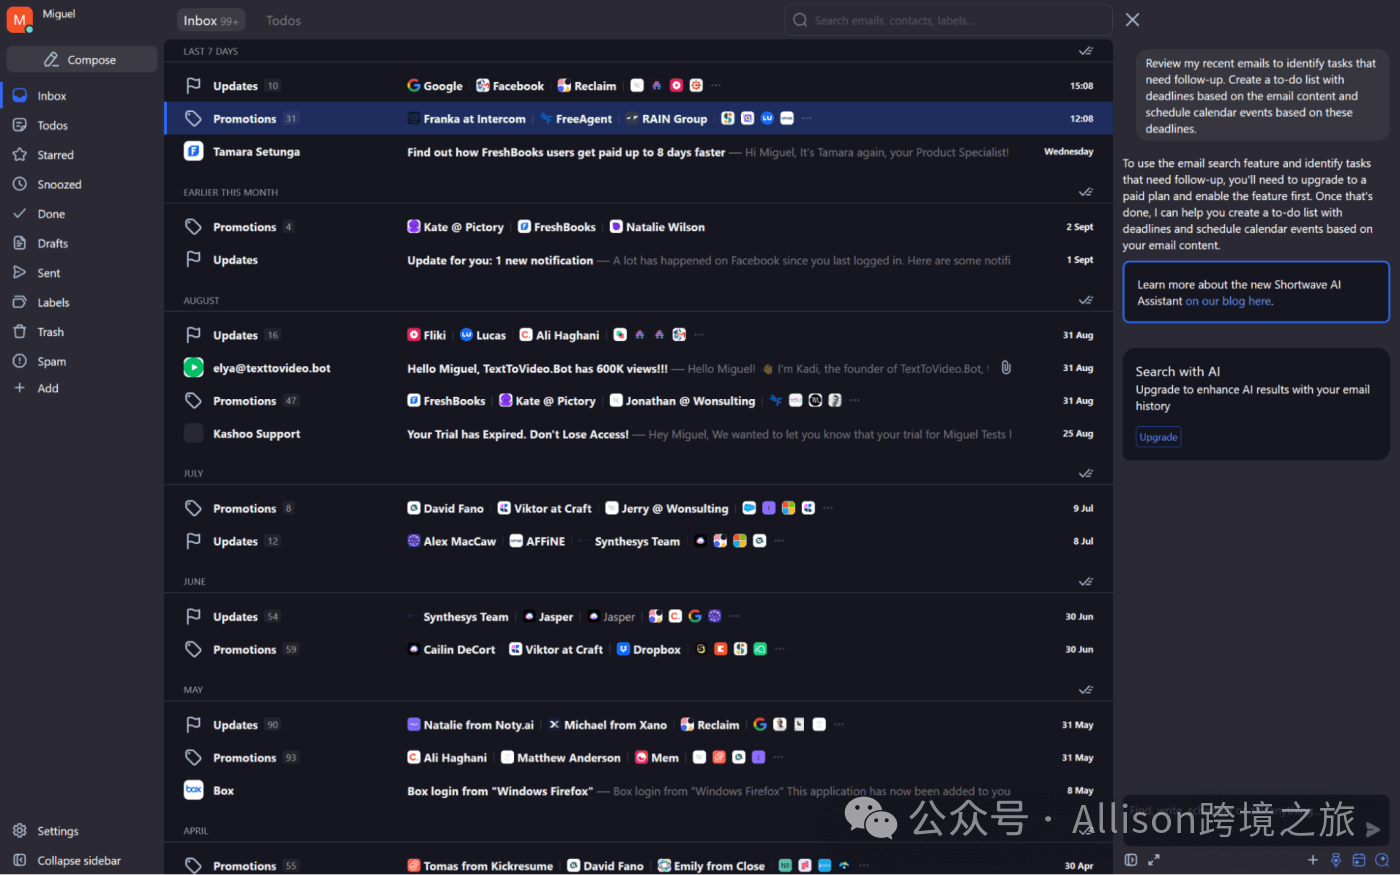Open the Starred folder in sidebar

[55, 155]
